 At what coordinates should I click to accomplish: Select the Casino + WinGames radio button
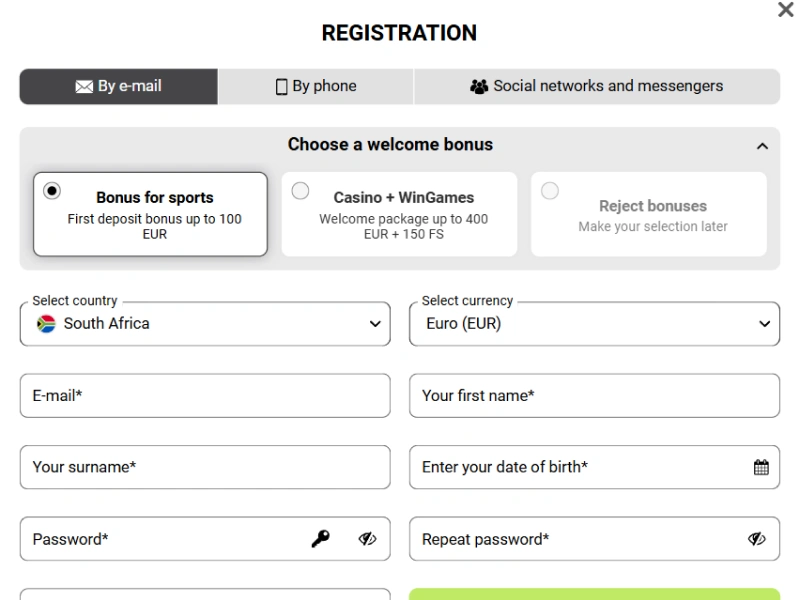pyautogui.click(x=300, y=190)
